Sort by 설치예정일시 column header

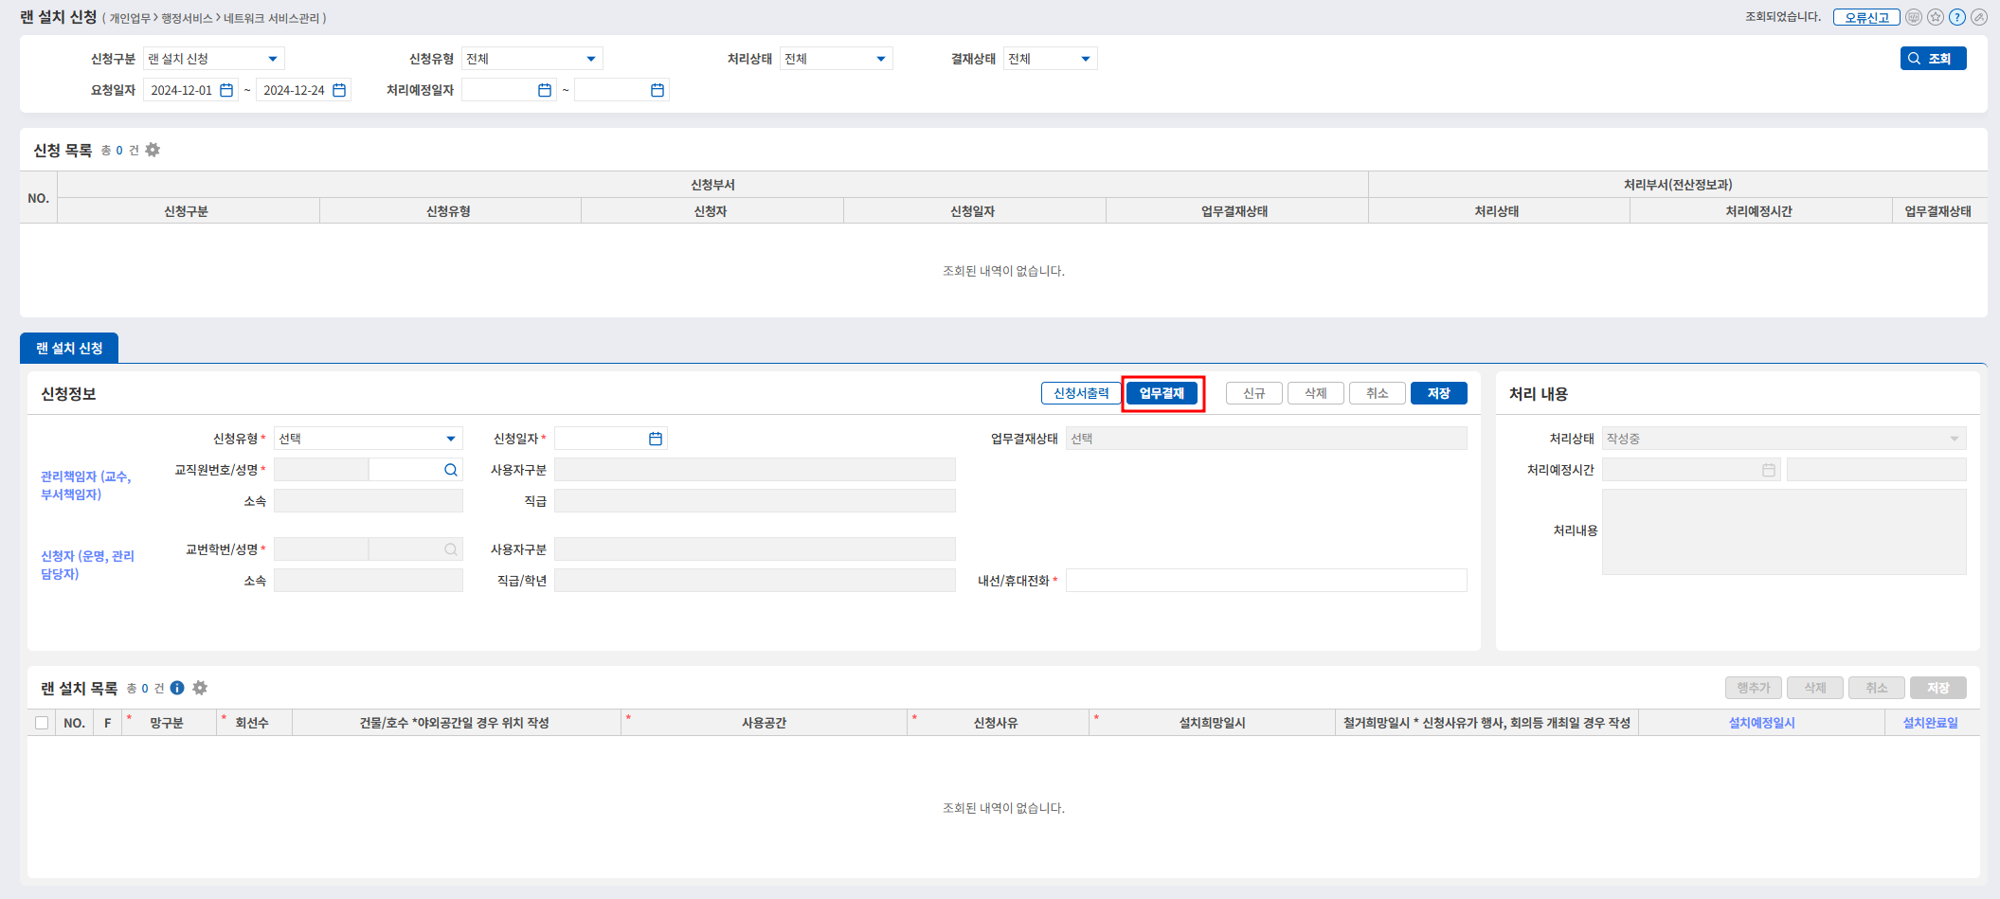pos(1761,723)
